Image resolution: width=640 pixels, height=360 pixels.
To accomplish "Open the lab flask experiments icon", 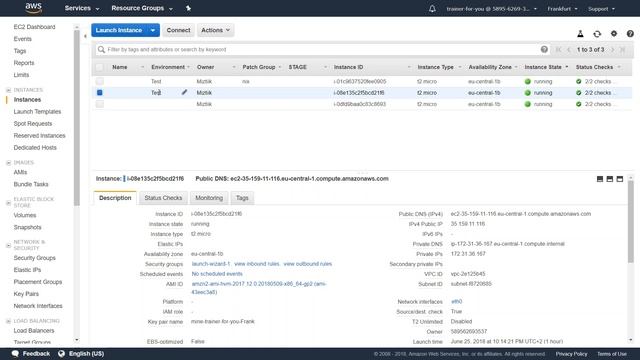I will (580, 34).
